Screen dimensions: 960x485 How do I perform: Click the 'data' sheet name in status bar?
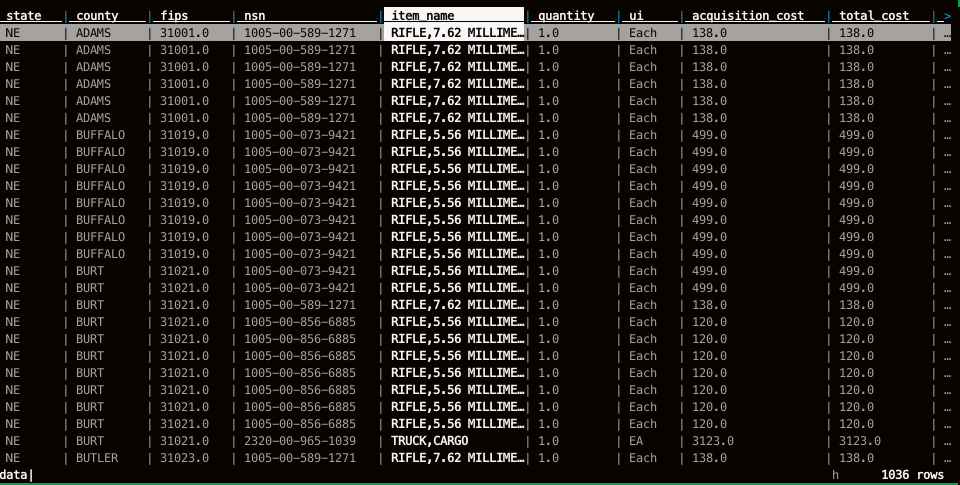14,475
